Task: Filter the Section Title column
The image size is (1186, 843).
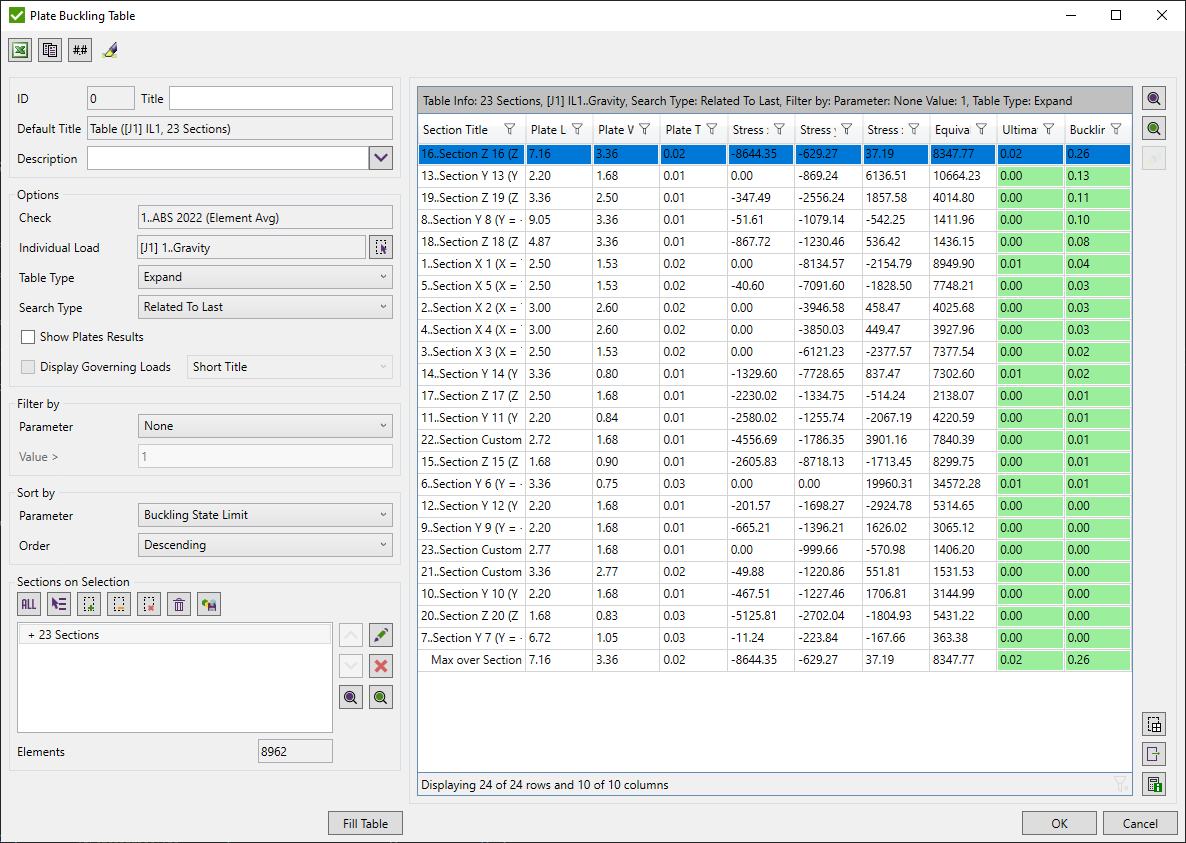Action: [x=510, y=129]
